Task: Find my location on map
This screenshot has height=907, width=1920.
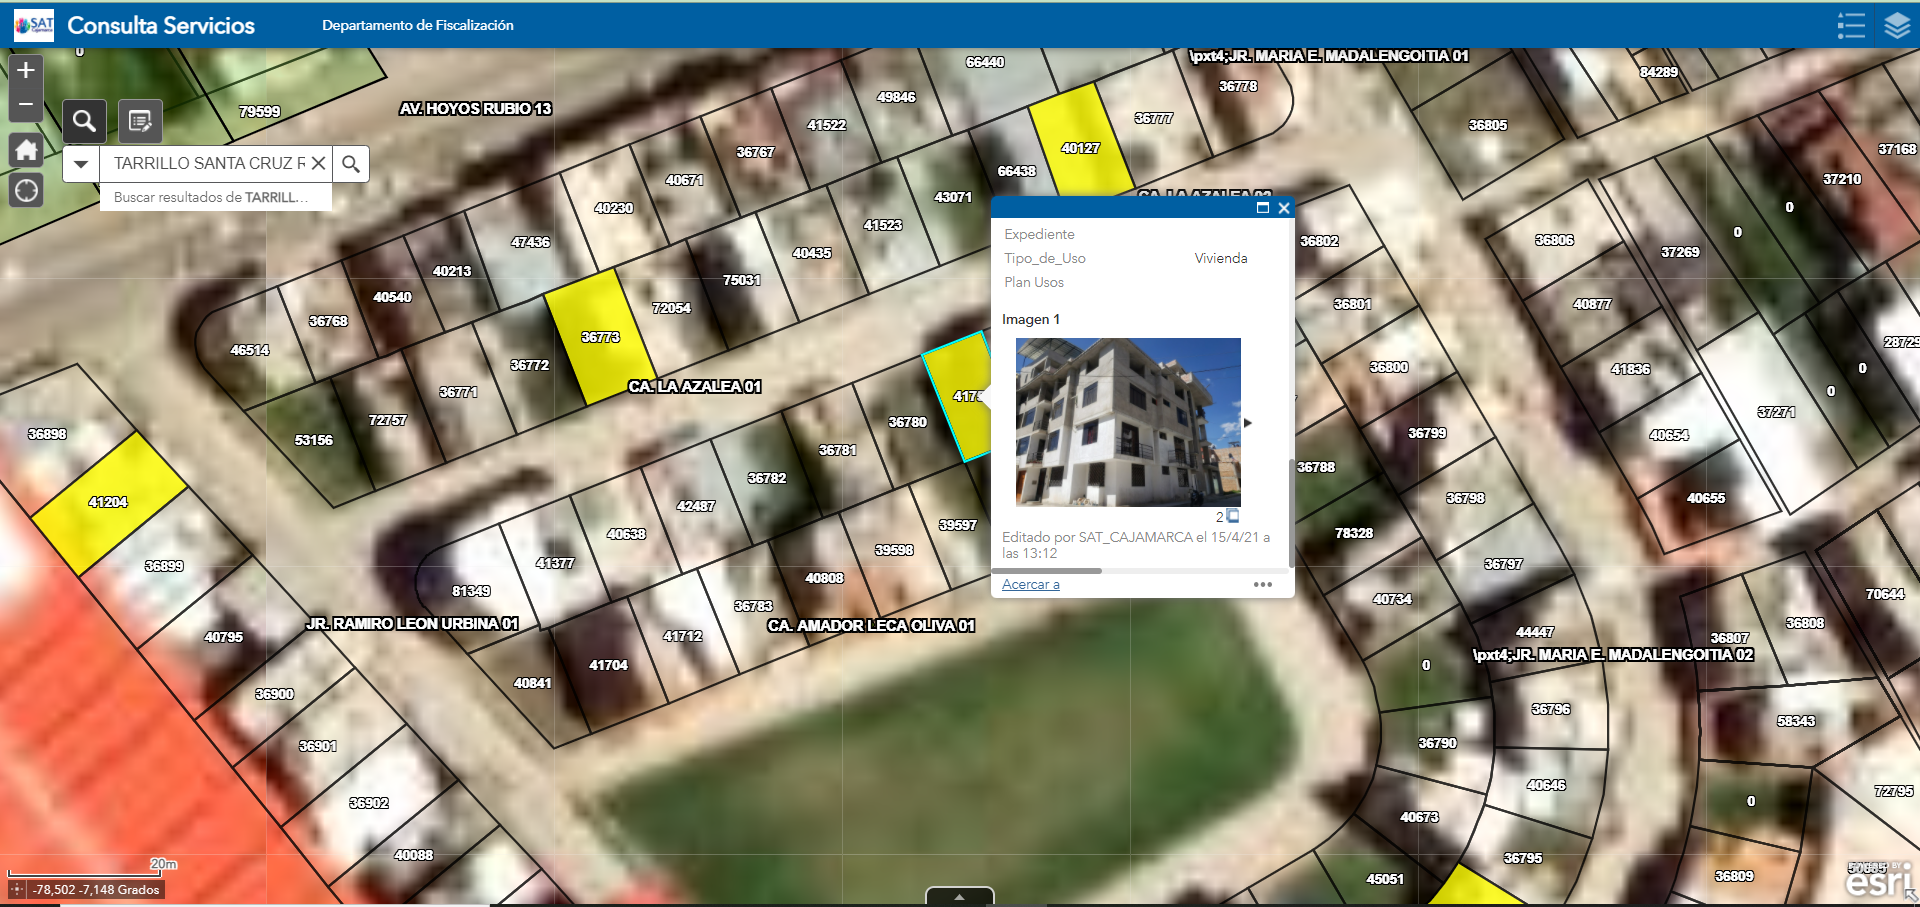Action: 26,190
